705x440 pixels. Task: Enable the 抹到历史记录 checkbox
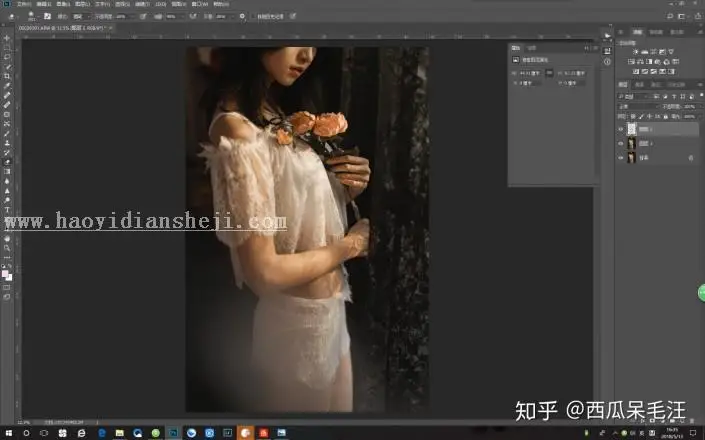click(x=253, y=16)
